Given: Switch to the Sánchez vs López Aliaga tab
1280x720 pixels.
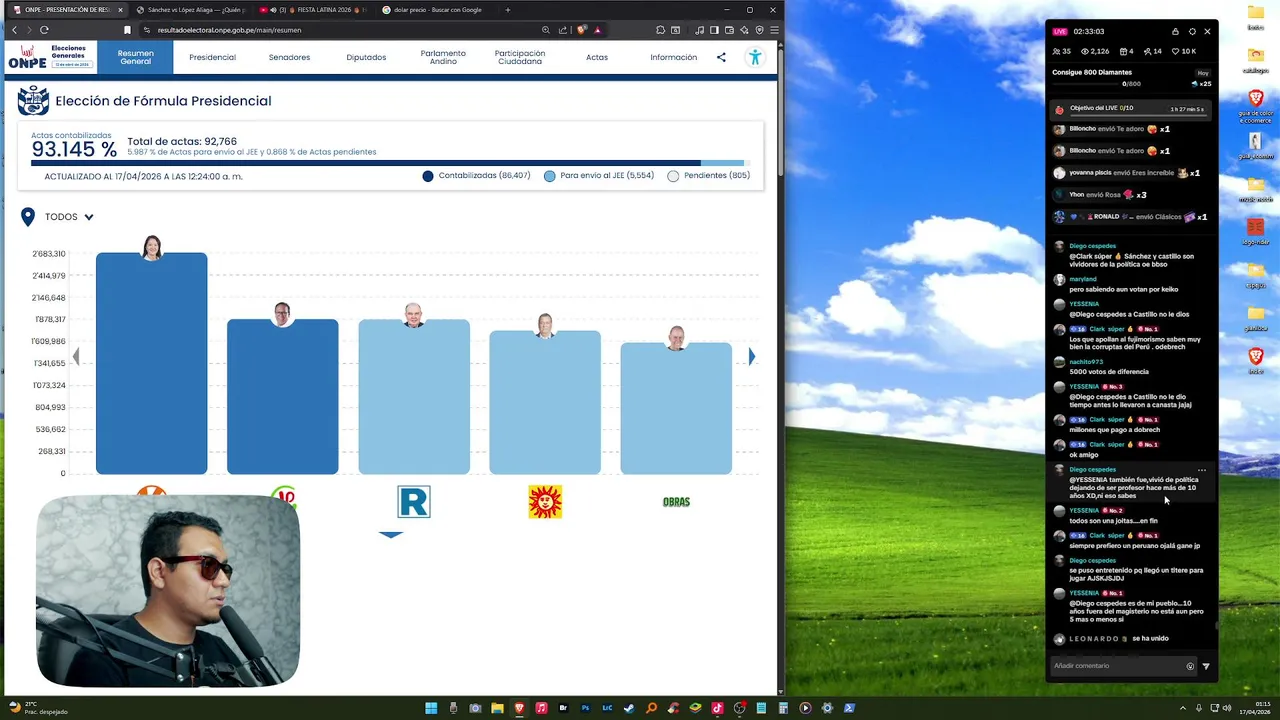Looking at the screenshot, I should point(190,10).
